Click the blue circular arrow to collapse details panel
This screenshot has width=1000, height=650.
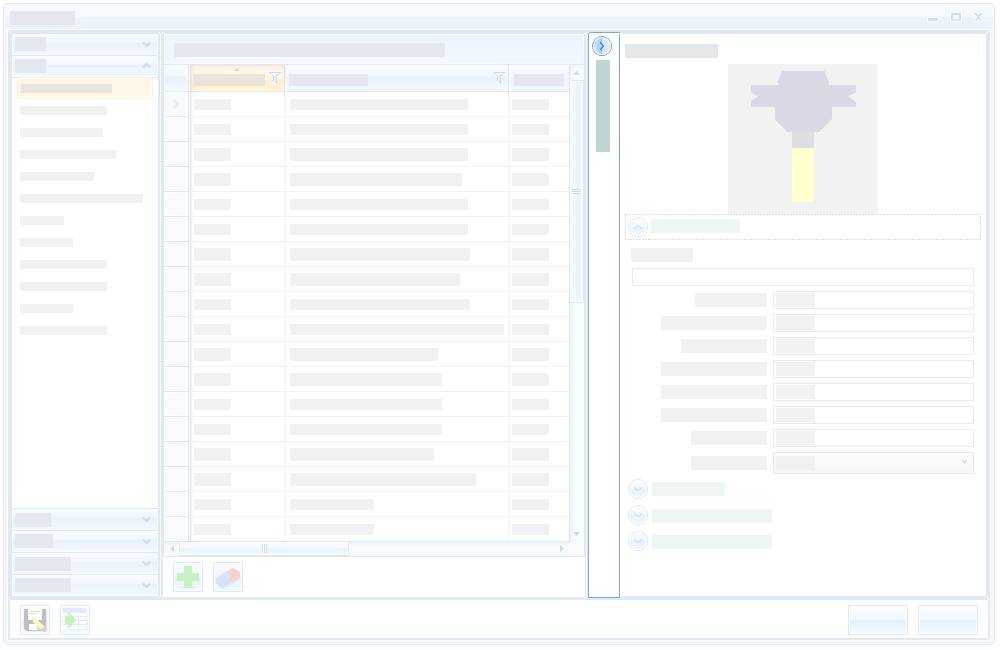[602, 46]
